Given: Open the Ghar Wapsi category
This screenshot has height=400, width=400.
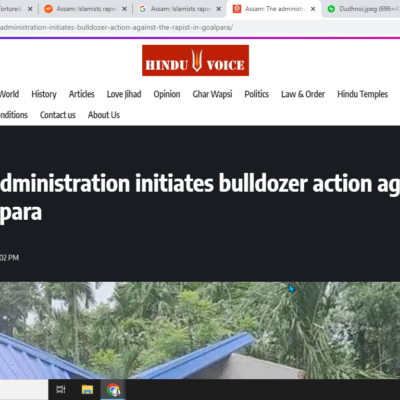Looking at the screenshot, I should (x=212, y=94).
